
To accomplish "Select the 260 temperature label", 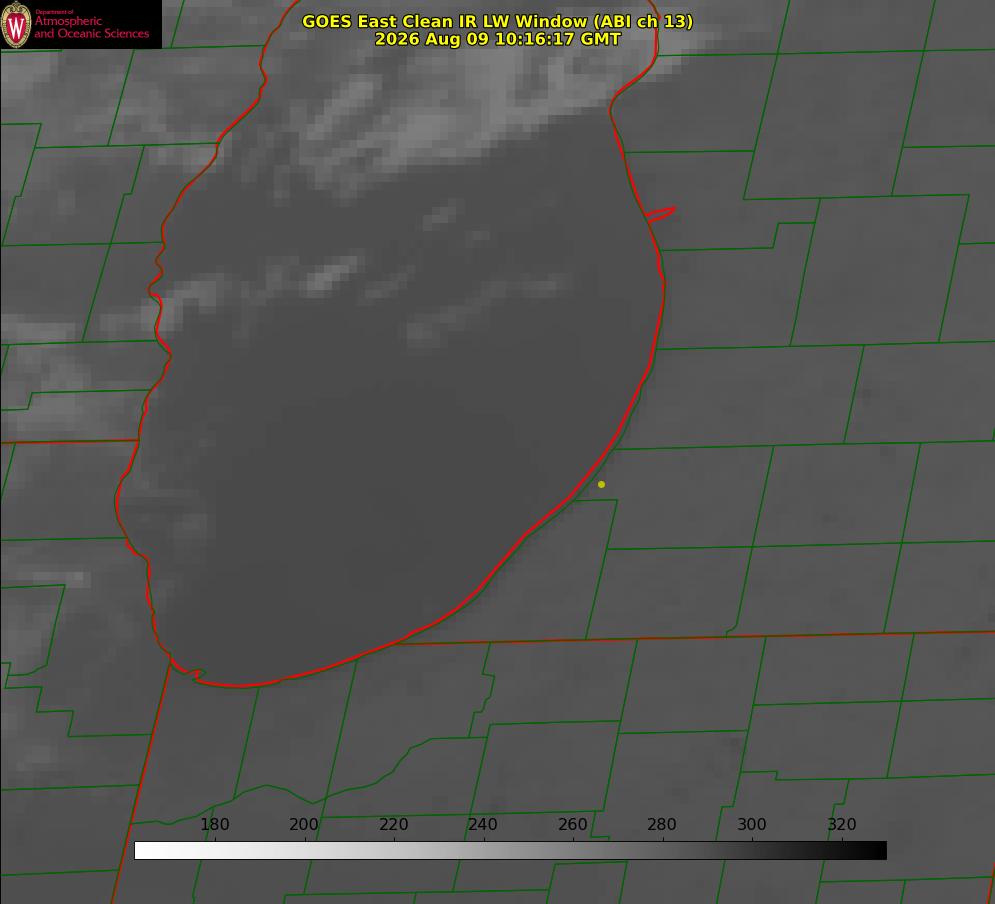I will point(572,824).
